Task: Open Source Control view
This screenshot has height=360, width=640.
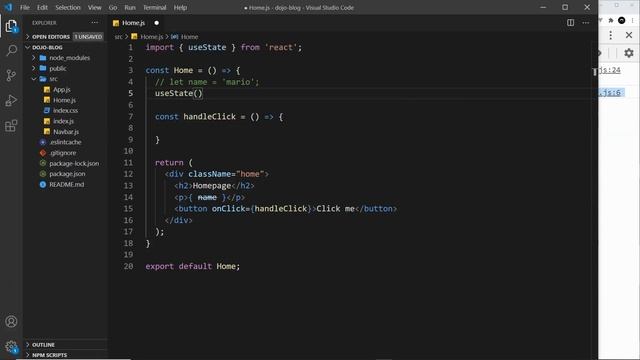Action: pos(11,76)
